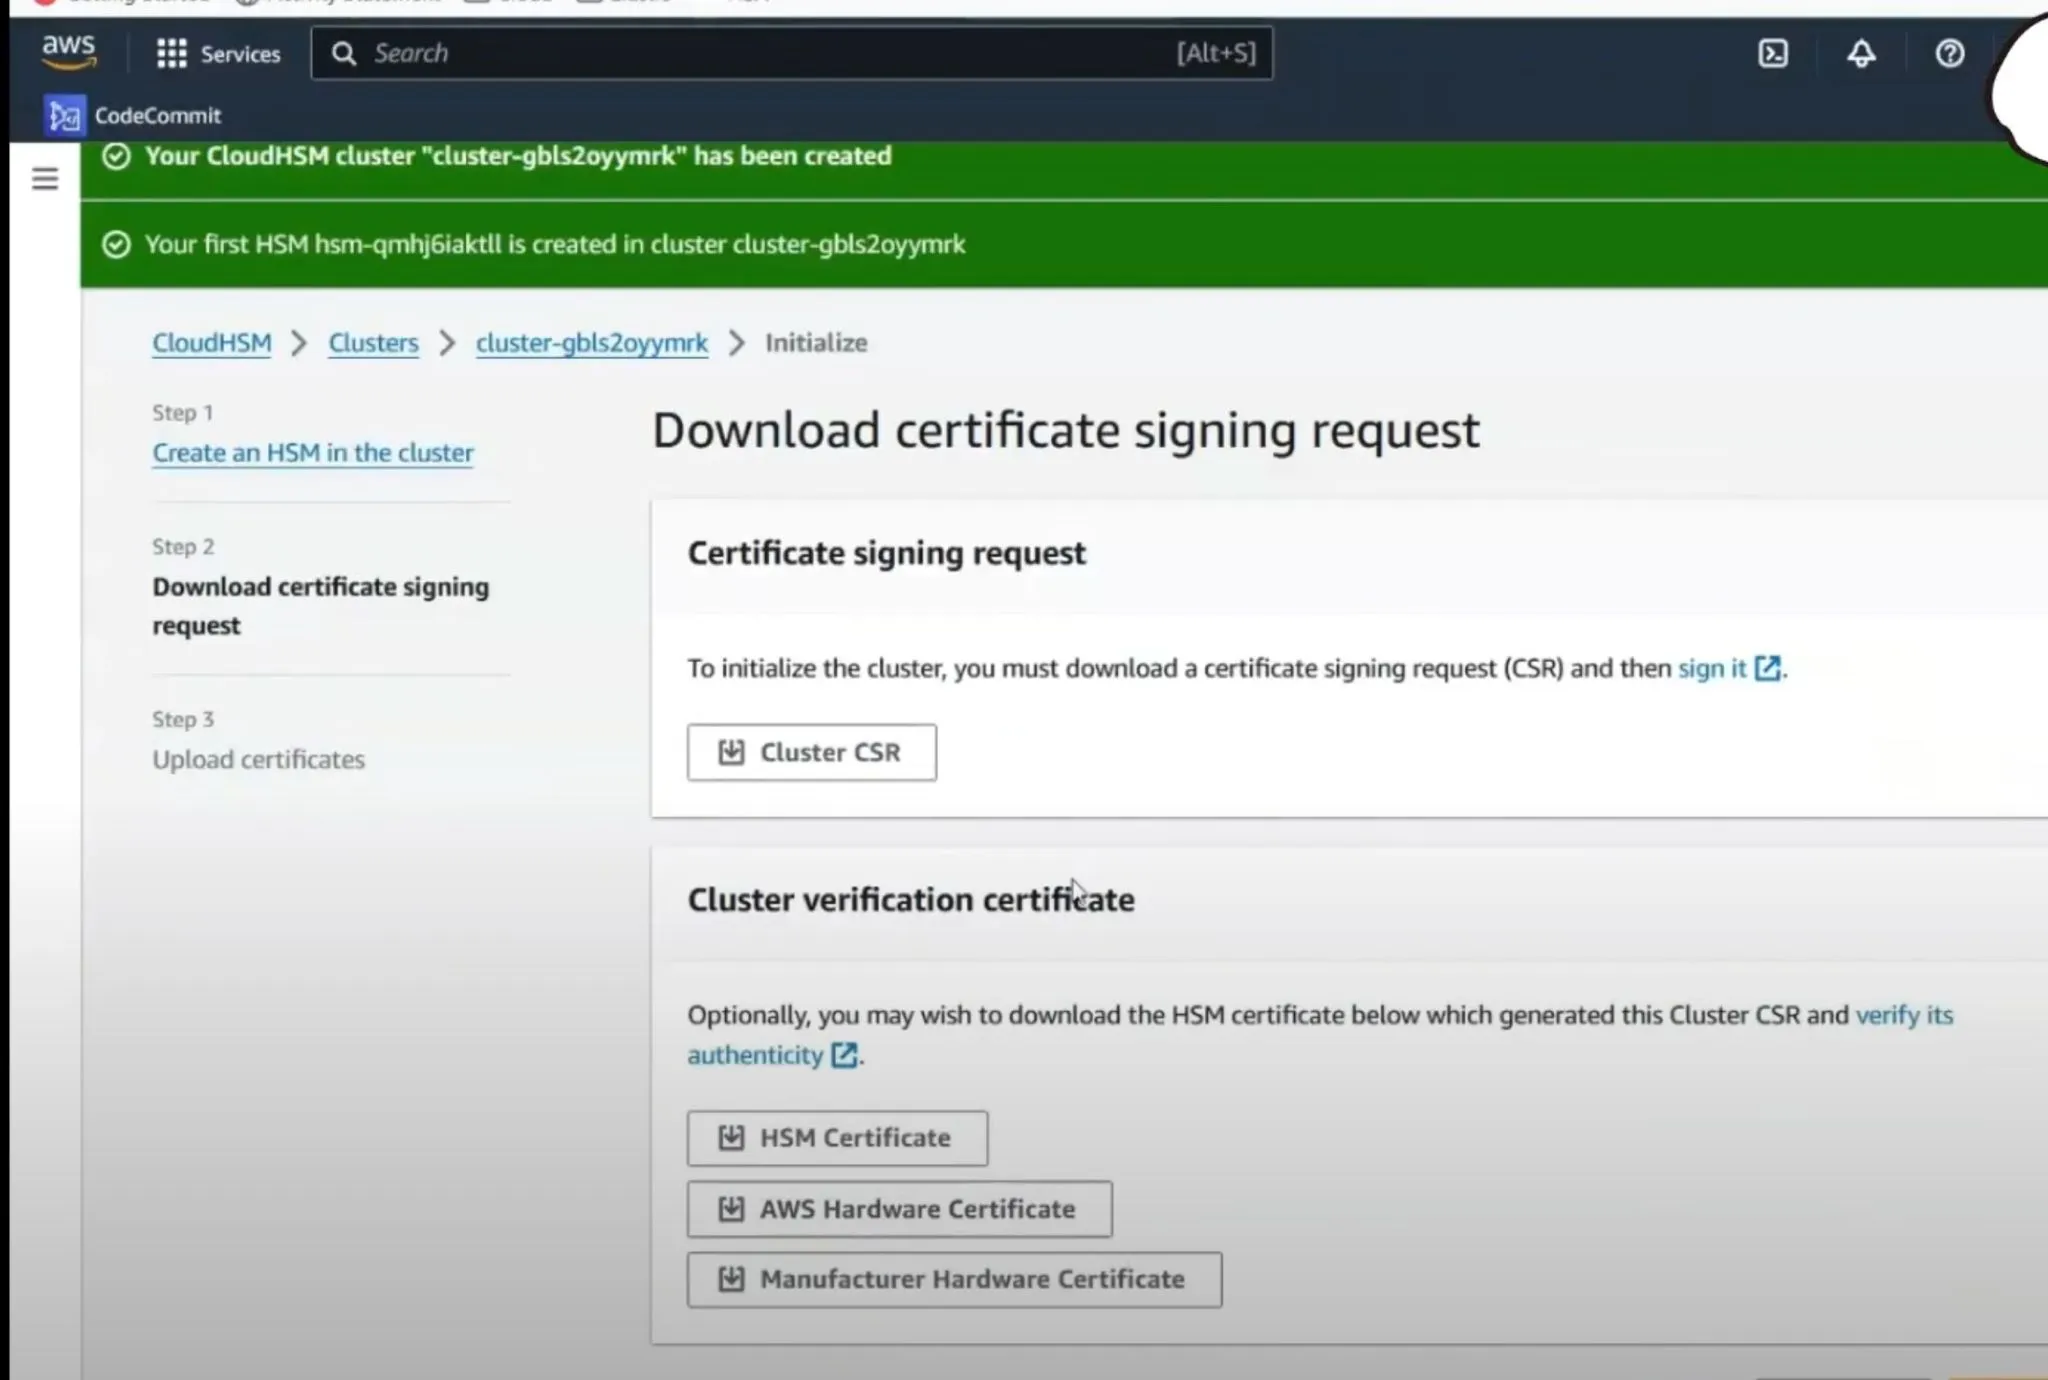The height and width of the screenshot is (1380, 2048).
Task: Open the cluster-gbls2oyymrk breadcrumb link
Action: click(x=591, y=343)
